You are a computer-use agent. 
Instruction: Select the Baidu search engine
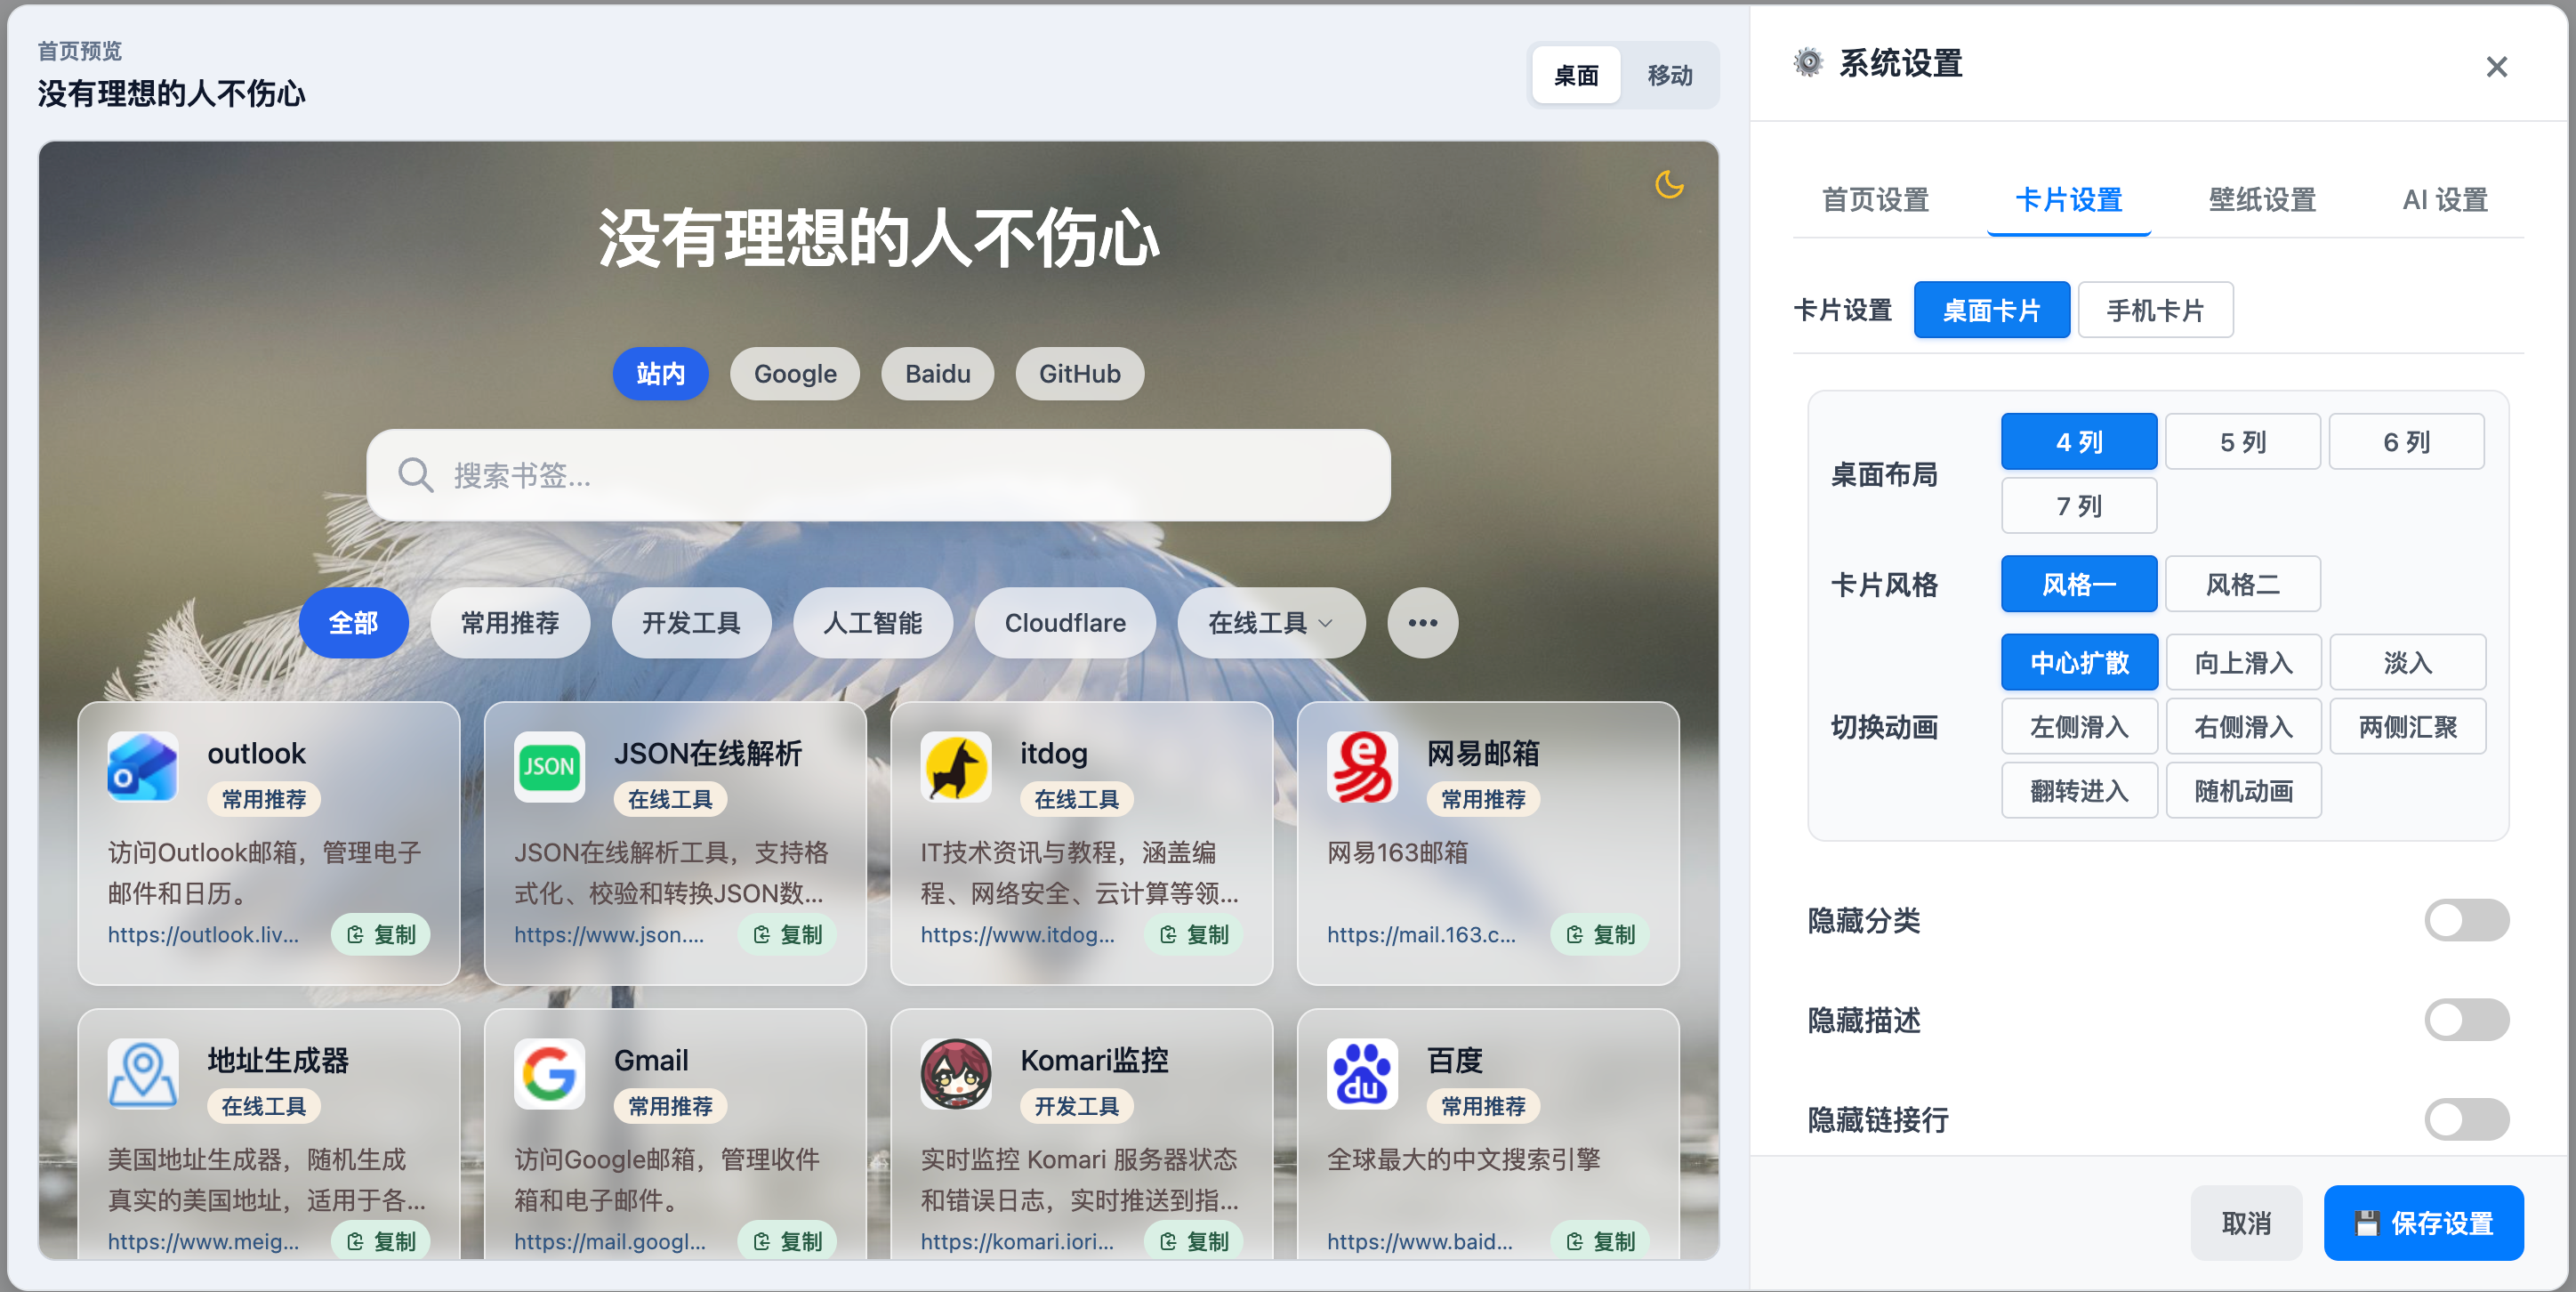937,374
